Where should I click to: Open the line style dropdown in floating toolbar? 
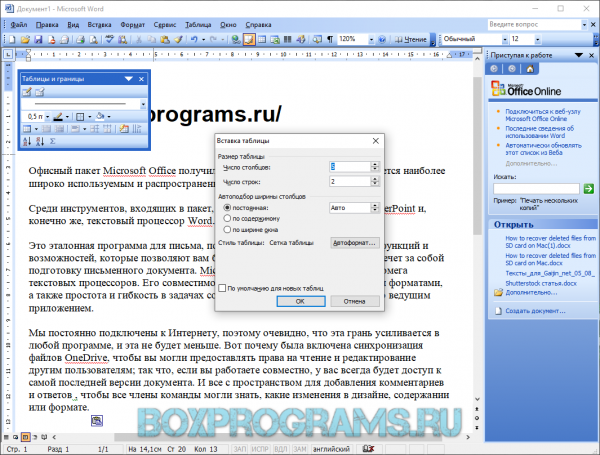point(143,104)
